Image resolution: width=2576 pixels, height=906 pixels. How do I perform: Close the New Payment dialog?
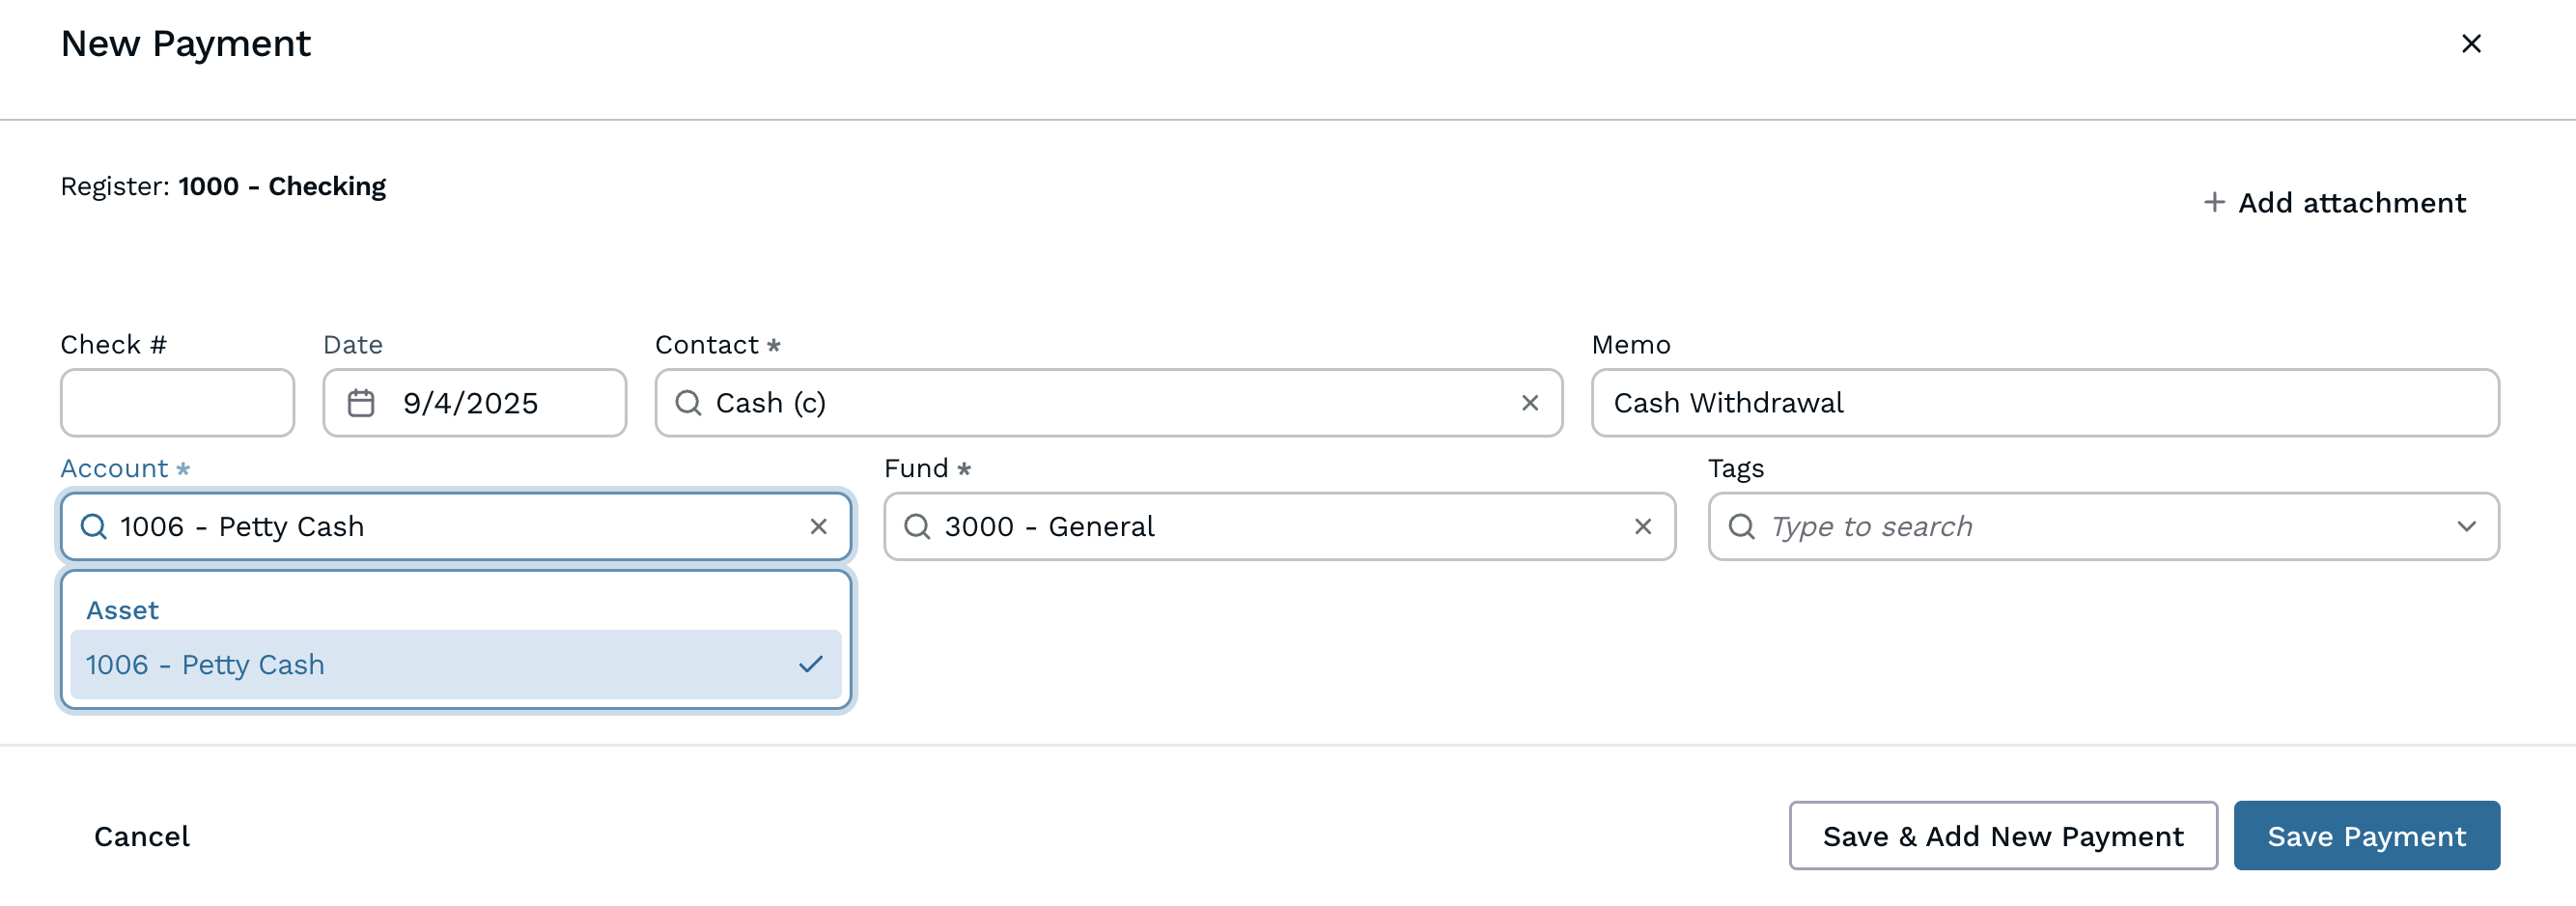click(2470, 44)
